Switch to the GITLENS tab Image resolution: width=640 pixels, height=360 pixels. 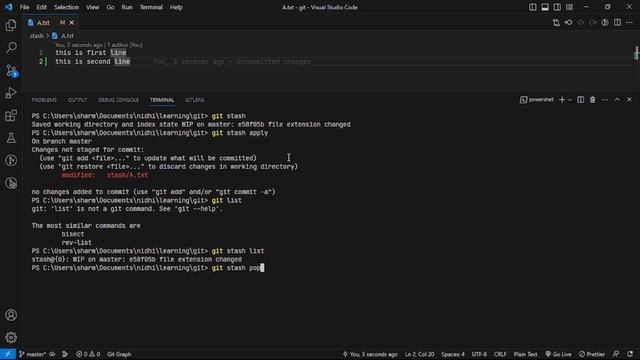pyautogui.click(x=195, y=100)
